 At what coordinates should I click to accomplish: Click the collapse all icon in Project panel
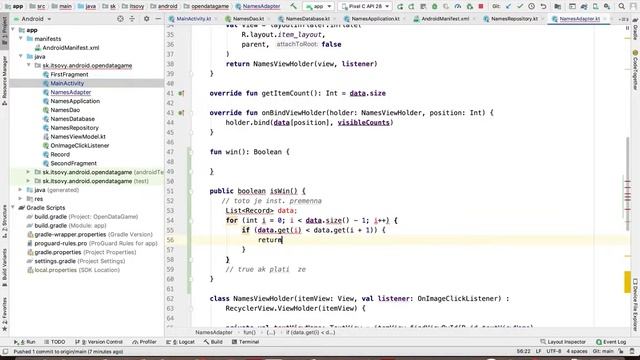coord(132,19)
